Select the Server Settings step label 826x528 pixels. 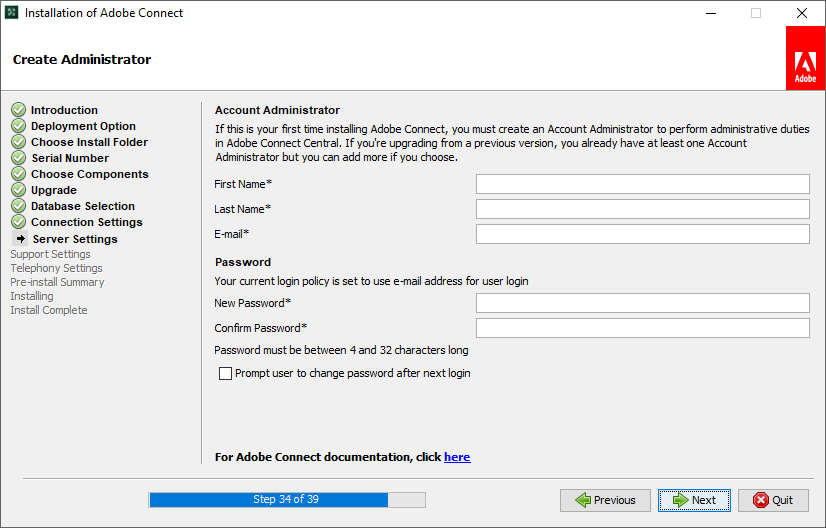tap(75, 239)
